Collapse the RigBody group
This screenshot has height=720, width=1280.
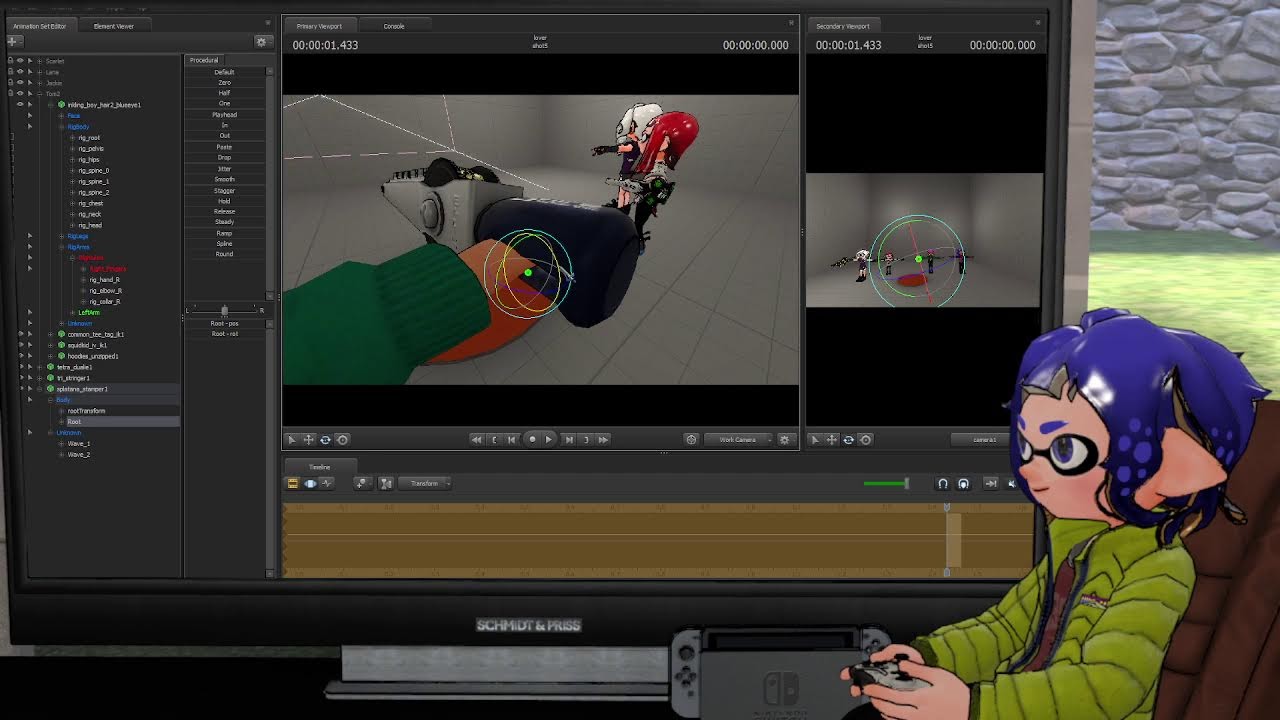[x=61, y=127]
